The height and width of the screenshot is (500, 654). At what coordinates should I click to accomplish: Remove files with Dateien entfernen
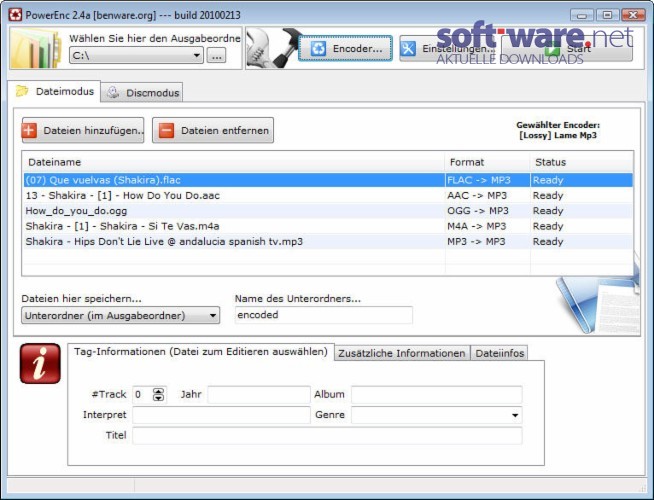tap(213, 131)
